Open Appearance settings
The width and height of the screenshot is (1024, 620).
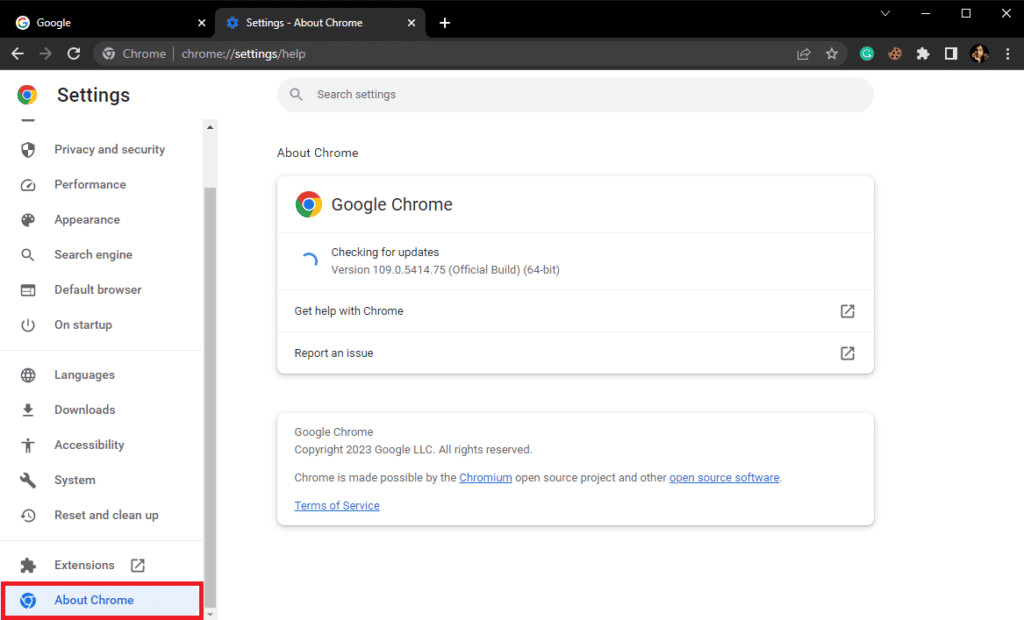[x=86, y=219]
